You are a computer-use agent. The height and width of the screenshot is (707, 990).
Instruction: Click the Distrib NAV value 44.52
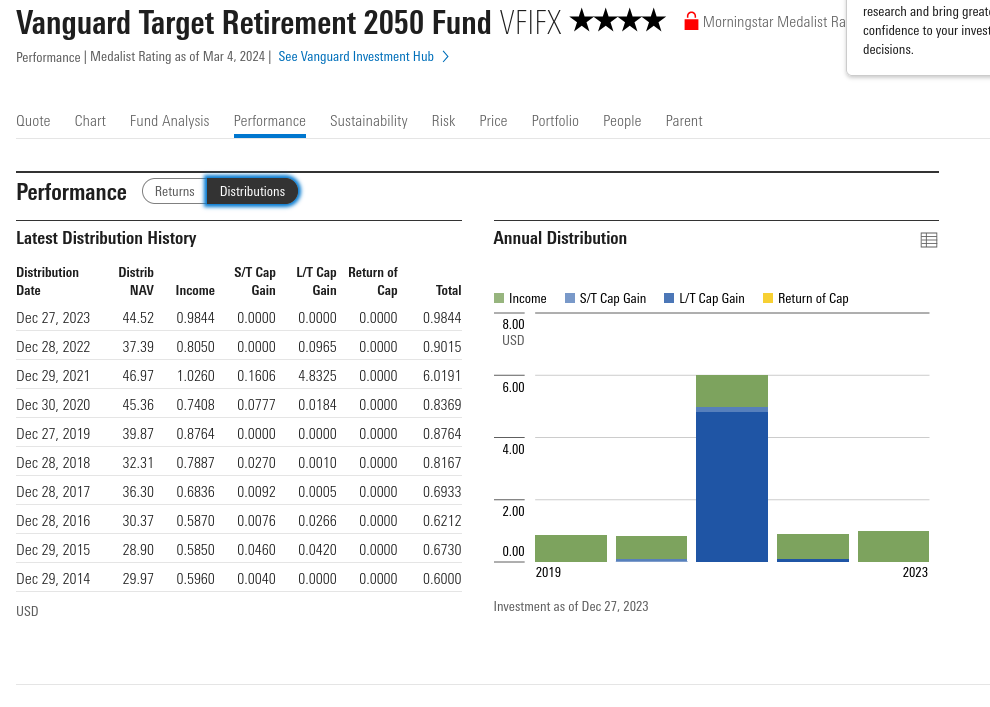pyautogui.click(x=138, y=318)
